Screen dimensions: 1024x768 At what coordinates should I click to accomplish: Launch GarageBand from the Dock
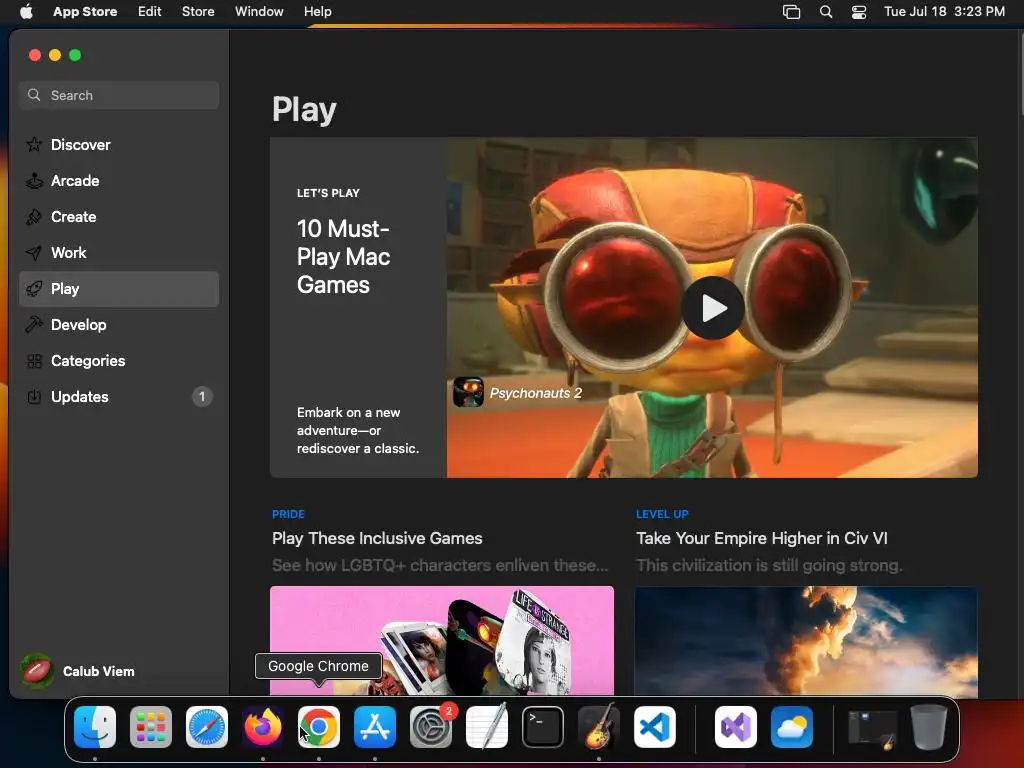click(599, 727)
